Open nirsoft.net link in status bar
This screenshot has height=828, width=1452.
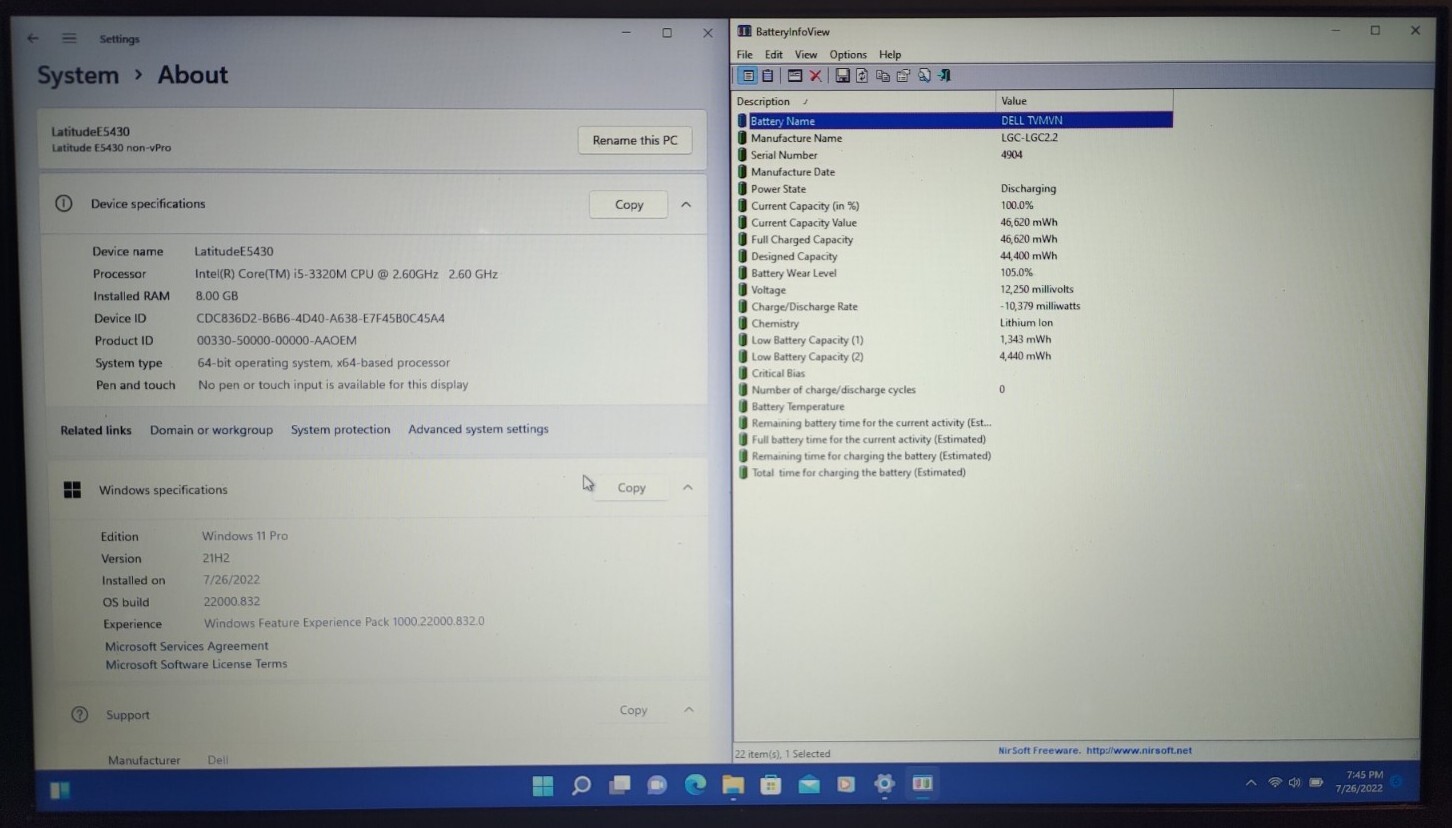tap(1139, 750)
